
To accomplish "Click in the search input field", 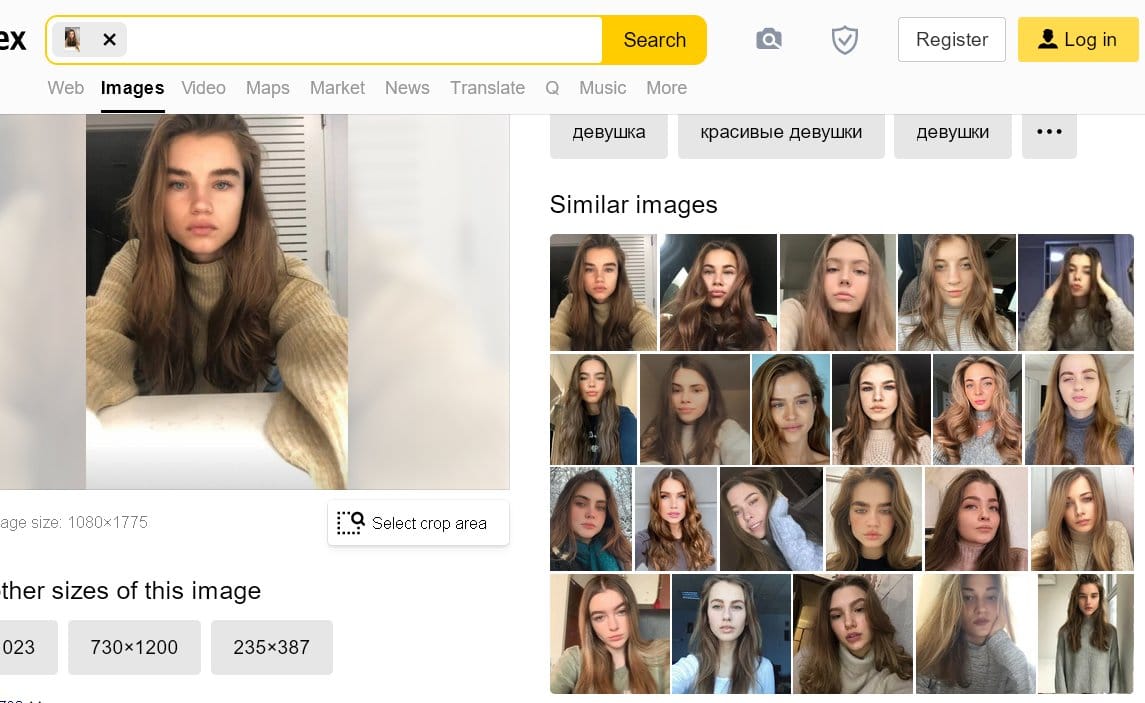I will [365, 39].
